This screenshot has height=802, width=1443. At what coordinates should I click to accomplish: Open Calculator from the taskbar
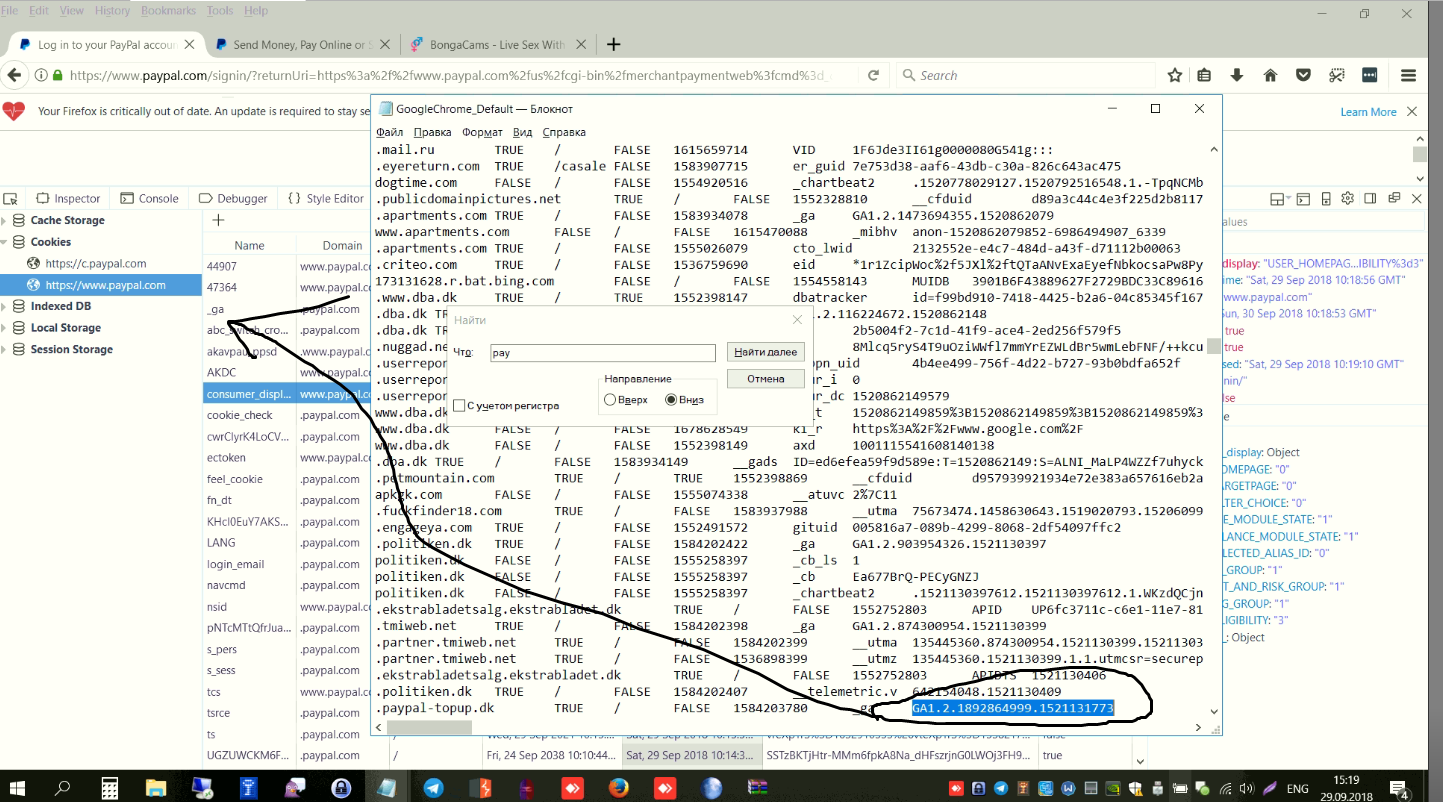(x=111, y=787)
